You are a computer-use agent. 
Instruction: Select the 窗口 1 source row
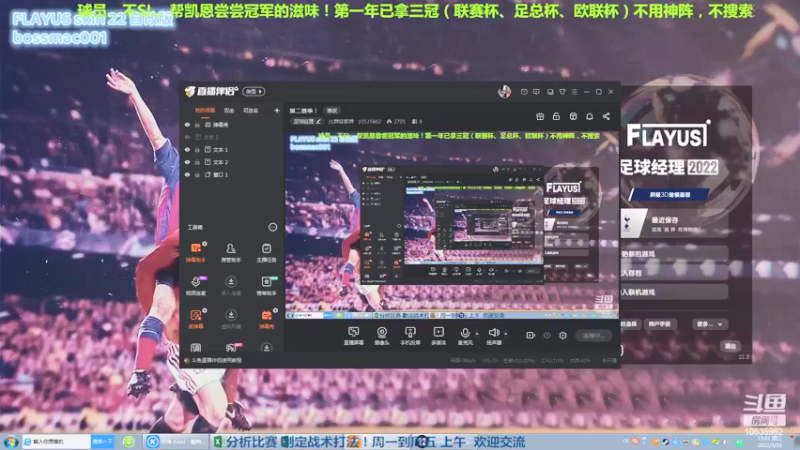pos(232,174)
